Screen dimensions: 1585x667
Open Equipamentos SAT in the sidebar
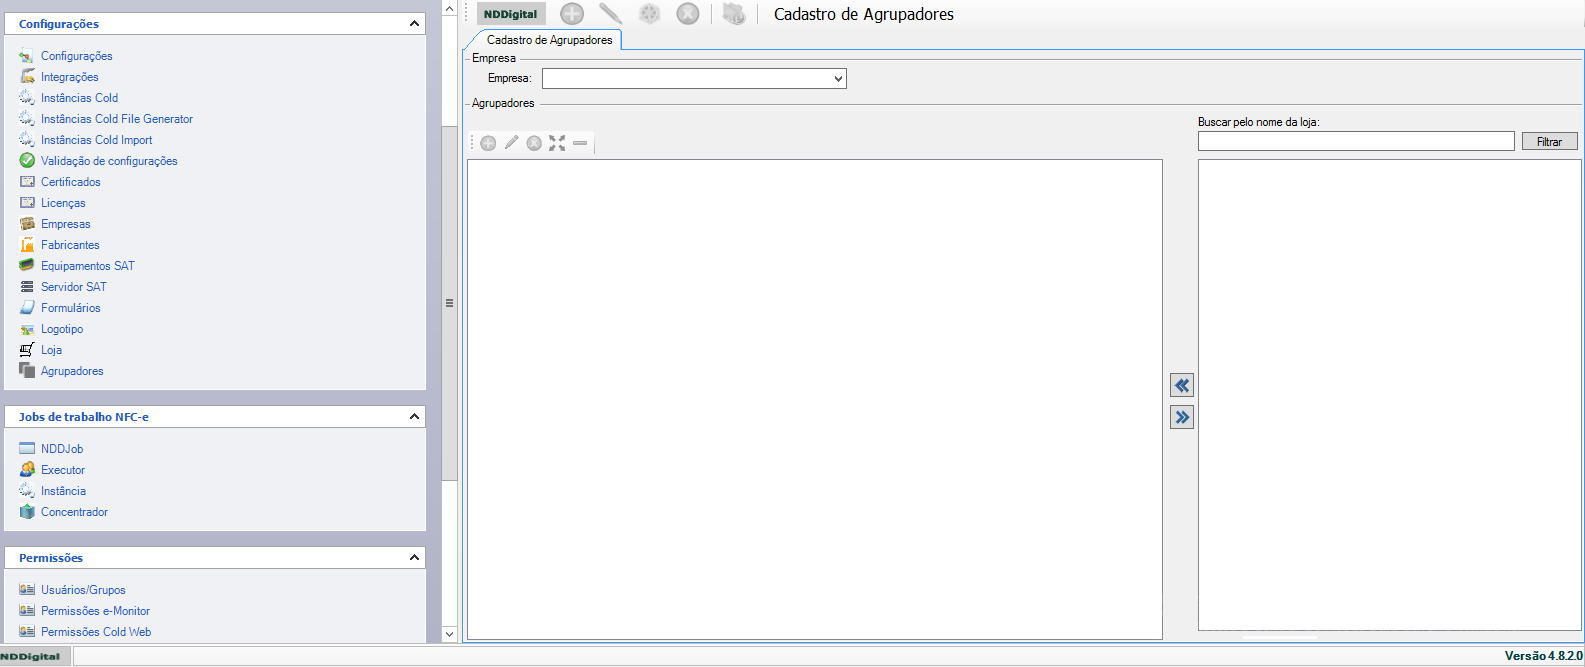click(87, 266)
